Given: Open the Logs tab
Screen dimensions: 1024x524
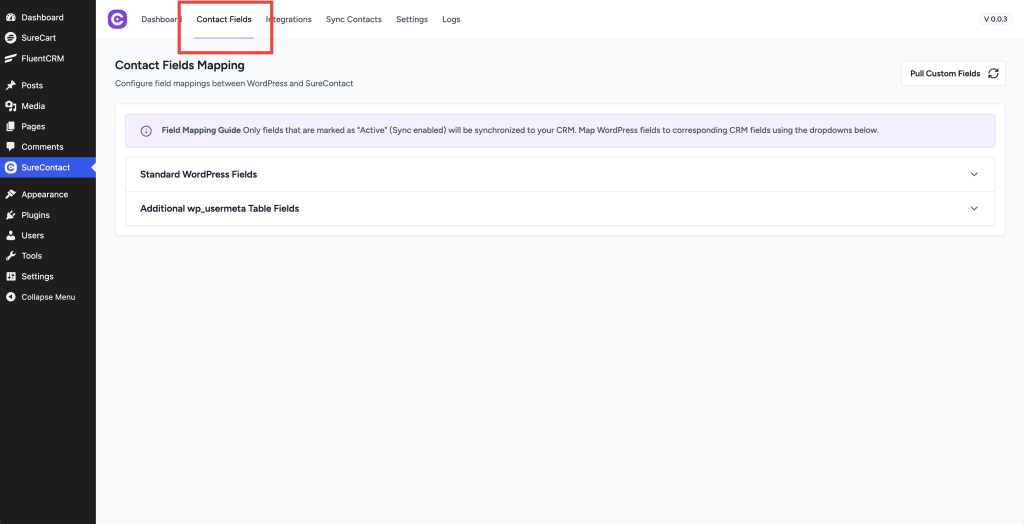Looking at the screenshot, I should click(451, 20).
